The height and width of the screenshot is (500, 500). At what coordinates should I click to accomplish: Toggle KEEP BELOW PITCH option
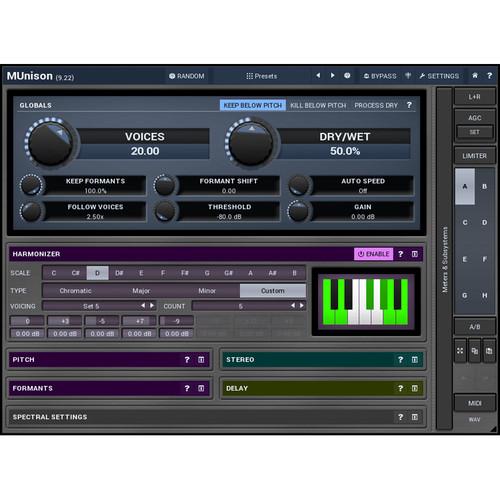coord(253,105)
